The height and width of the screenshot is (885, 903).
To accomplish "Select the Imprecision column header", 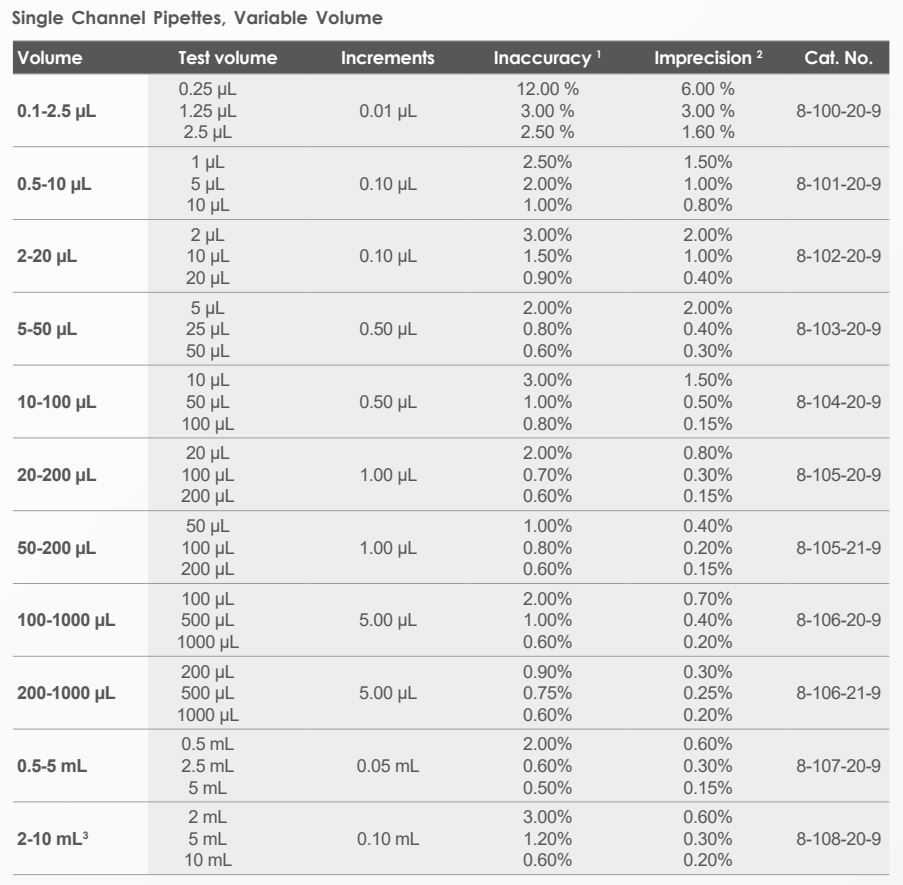I will tap(708, 58).
